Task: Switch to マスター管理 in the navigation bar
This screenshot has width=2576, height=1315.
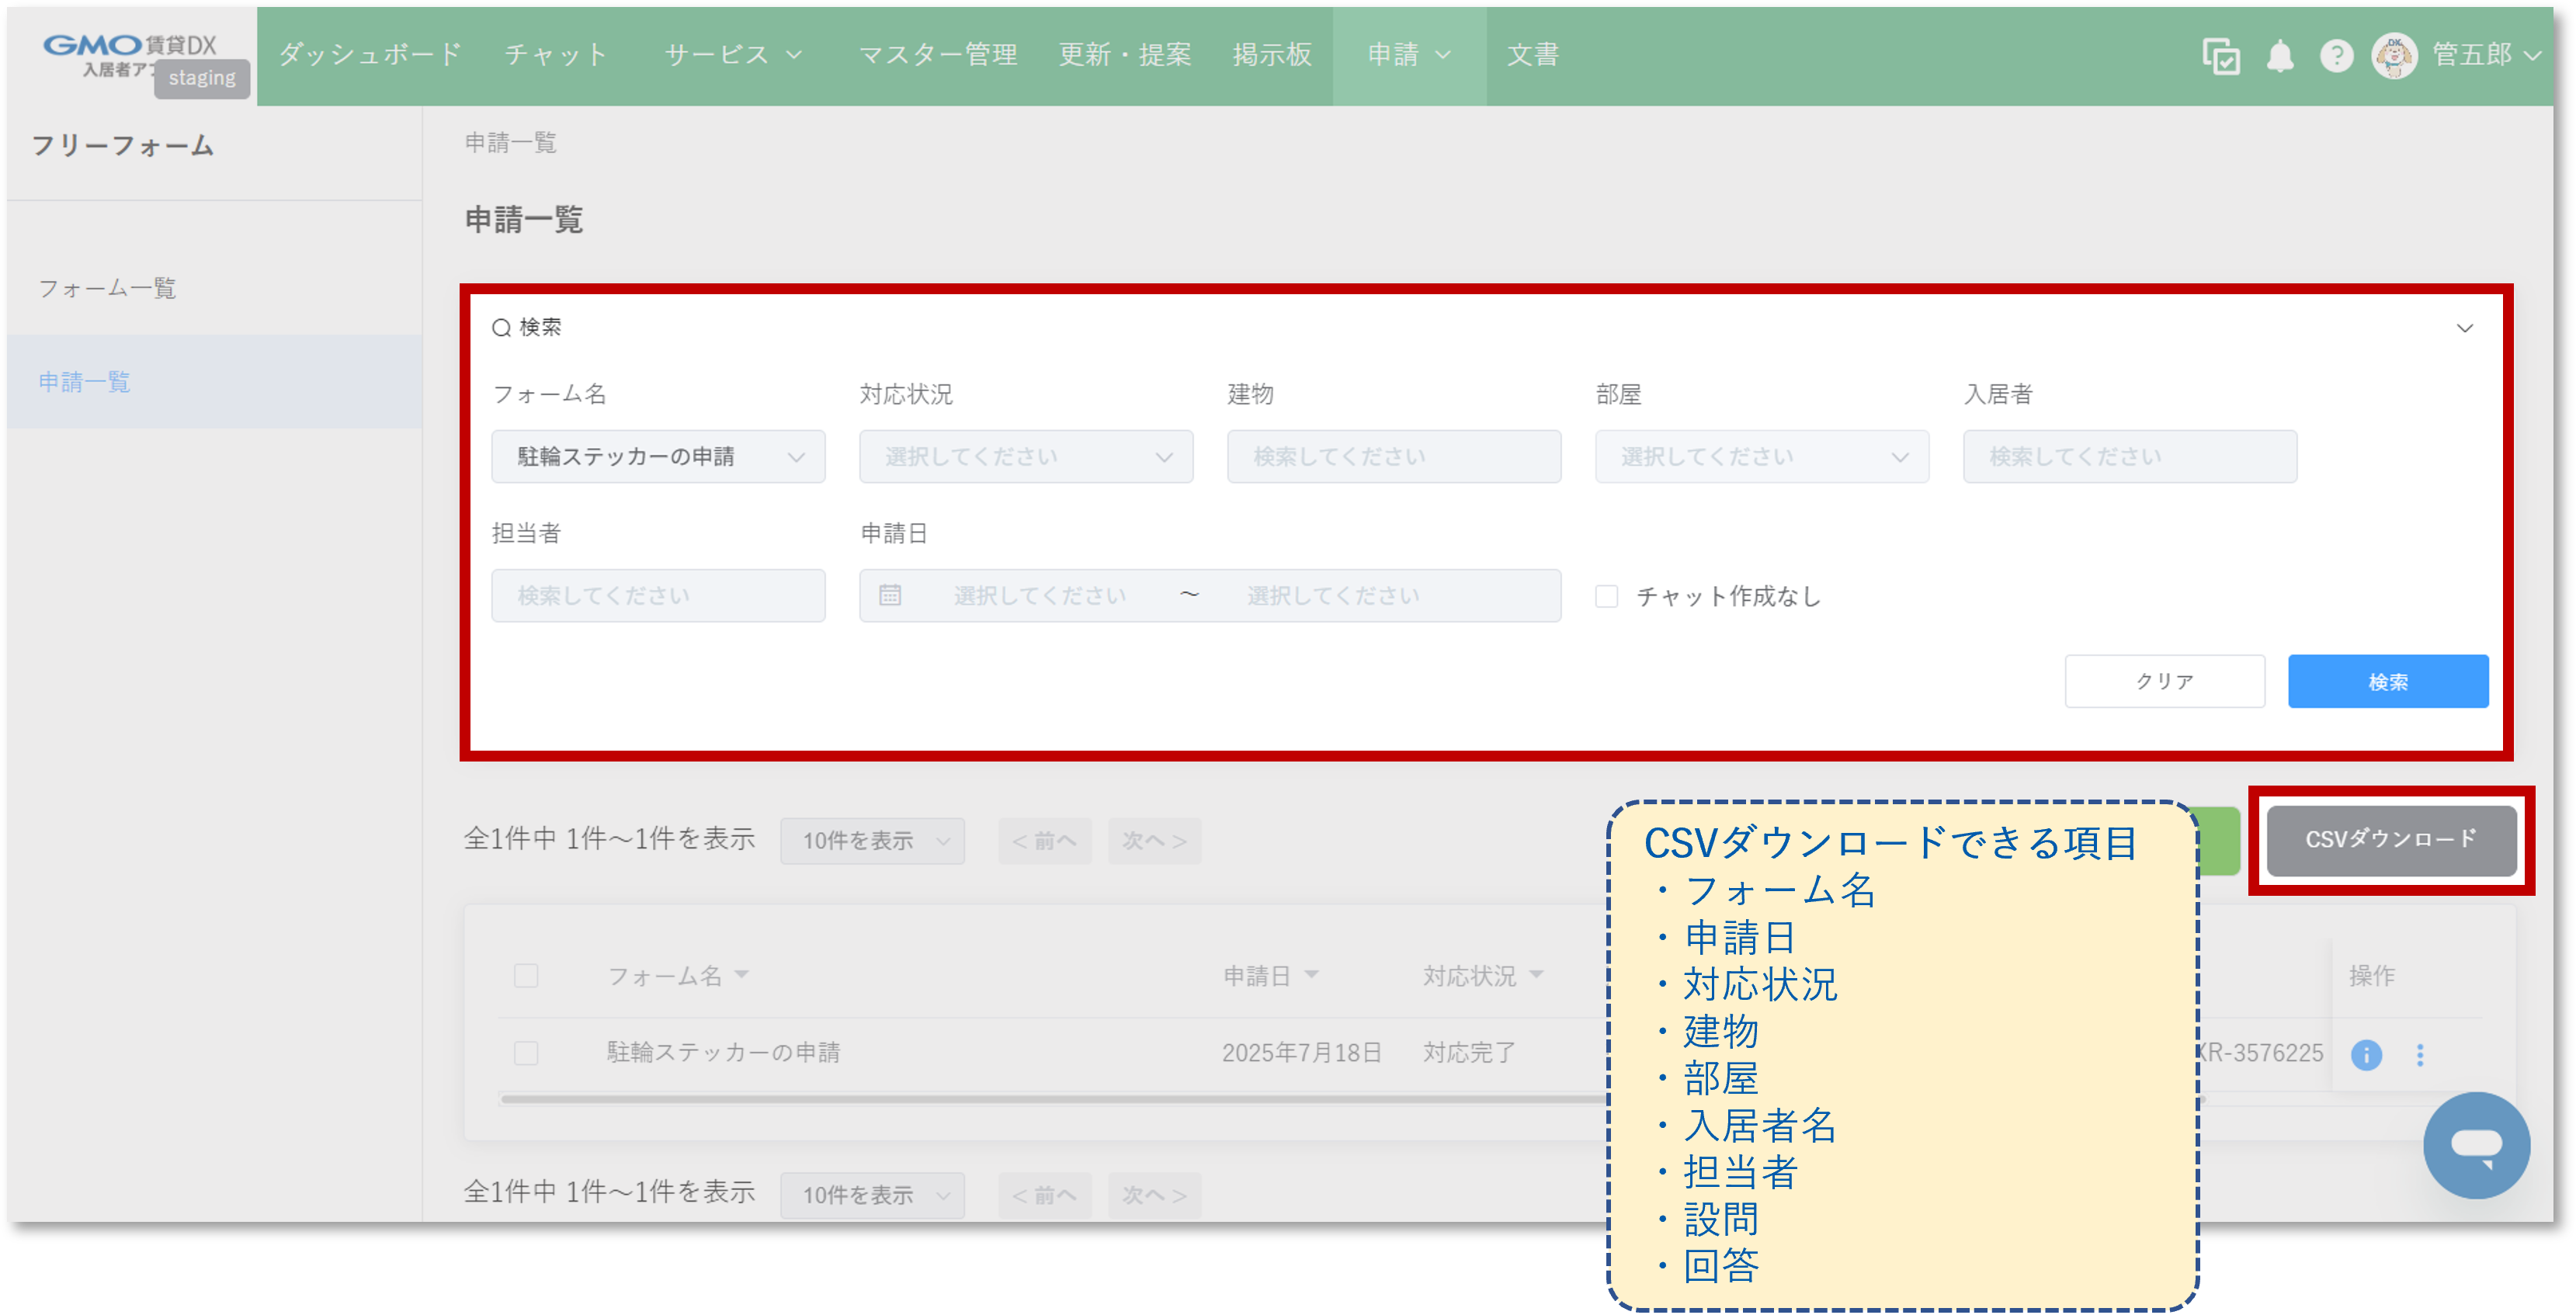Action: tap(938, 55)
